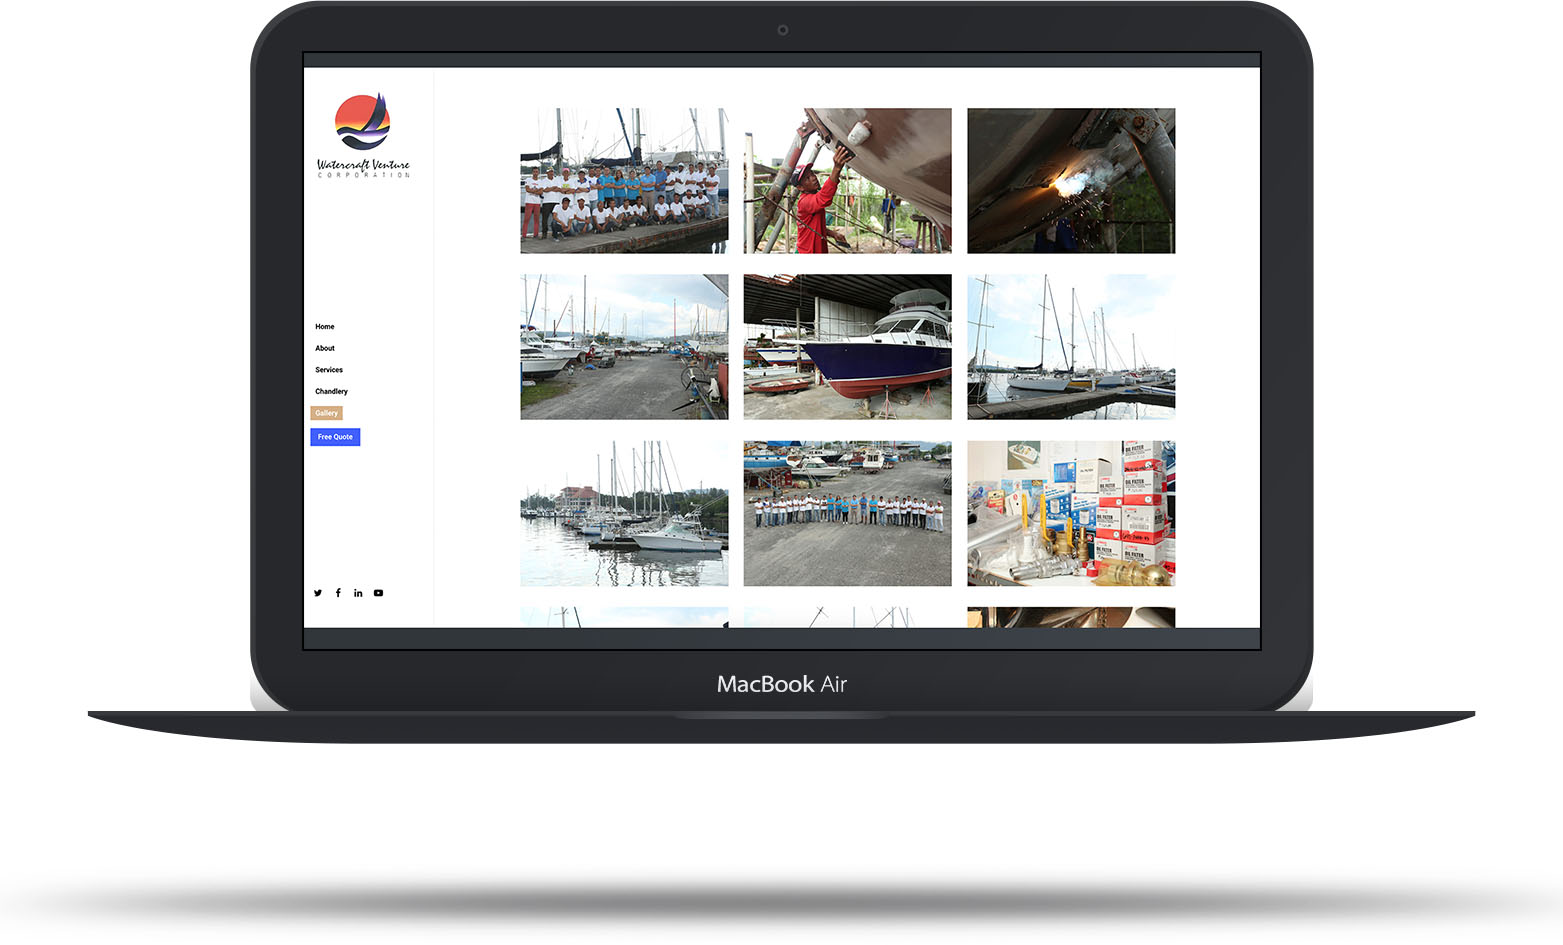Screen dimensions: 1563x945
Task: Open the About menu item
Action: 325,349
